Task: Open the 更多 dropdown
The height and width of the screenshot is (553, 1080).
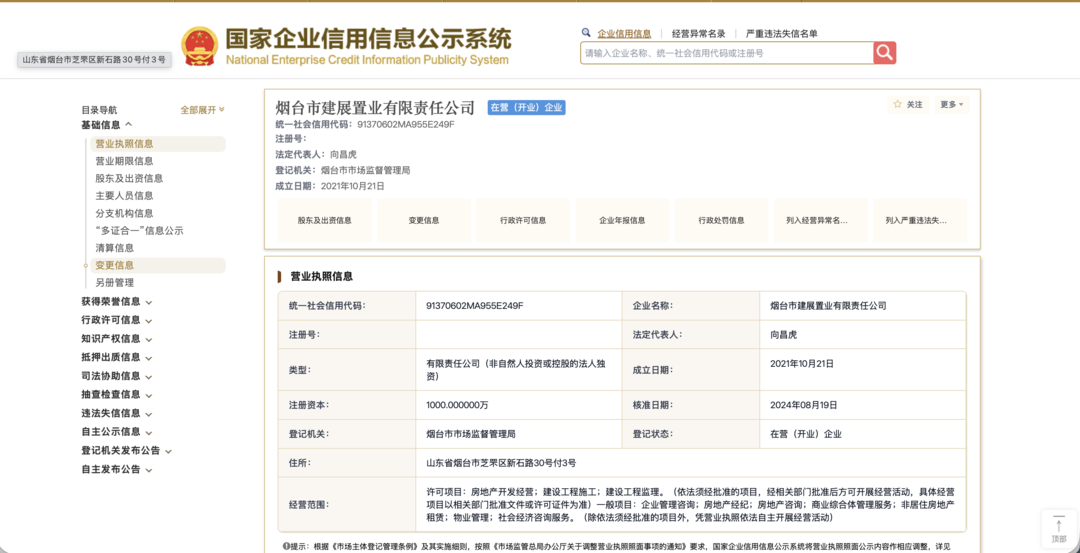Action: pyautogui.click(x=952, y=105)
